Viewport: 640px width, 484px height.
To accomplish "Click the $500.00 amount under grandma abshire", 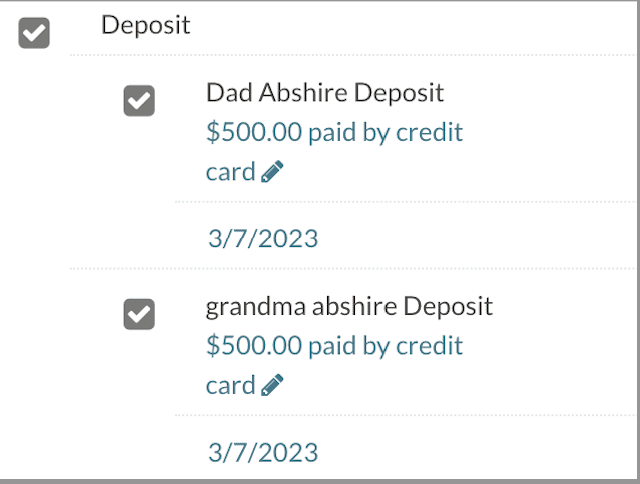I will click(x=254, y=346).
